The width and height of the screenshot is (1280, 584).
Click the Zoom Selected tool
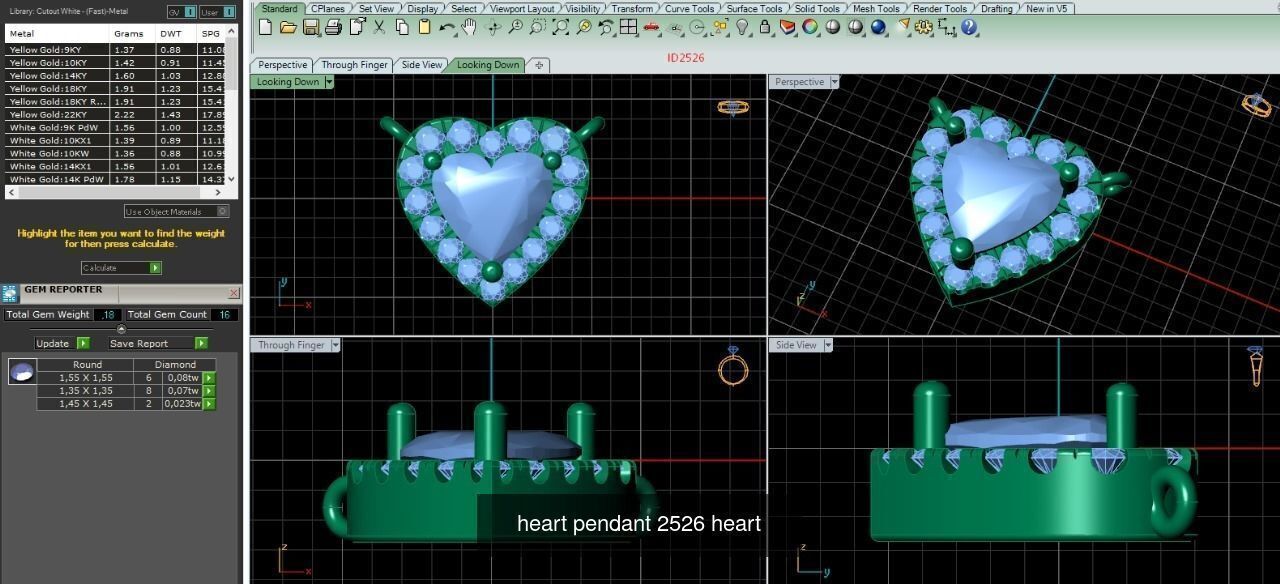583,27
